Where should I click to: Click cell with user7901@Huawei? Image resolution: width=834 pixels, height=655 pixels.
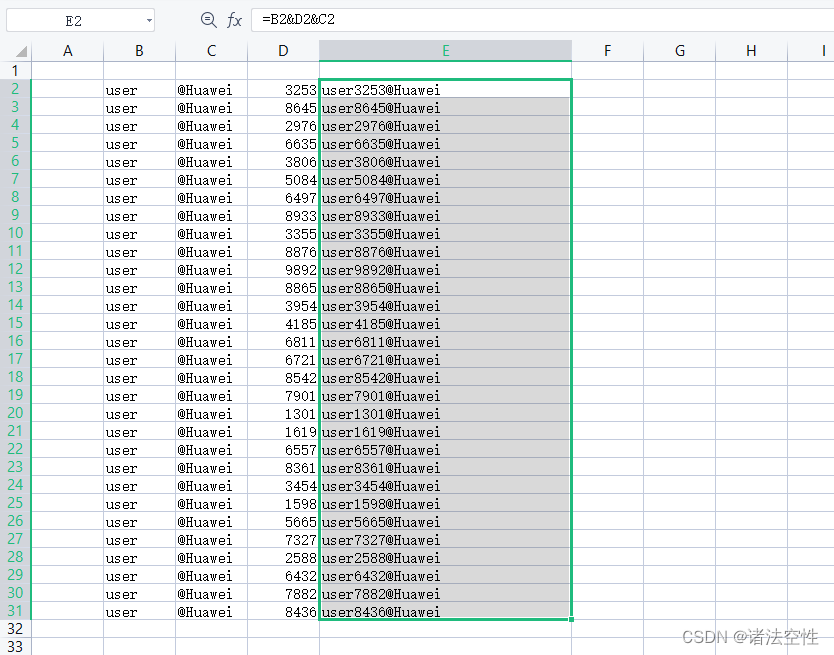coord(445,395)
